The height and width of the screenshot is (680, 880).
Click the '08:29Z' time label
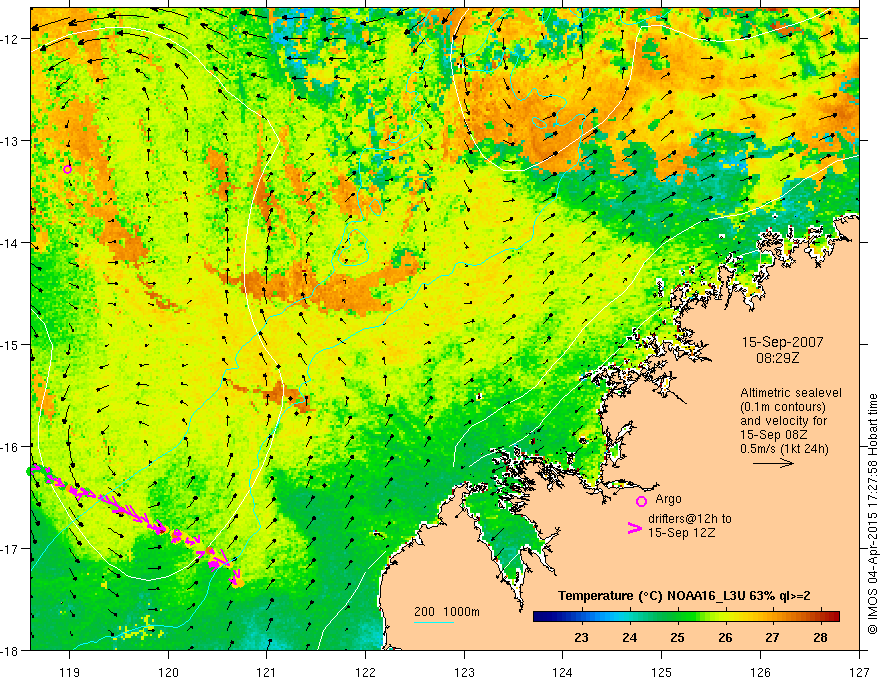point(777,357)
